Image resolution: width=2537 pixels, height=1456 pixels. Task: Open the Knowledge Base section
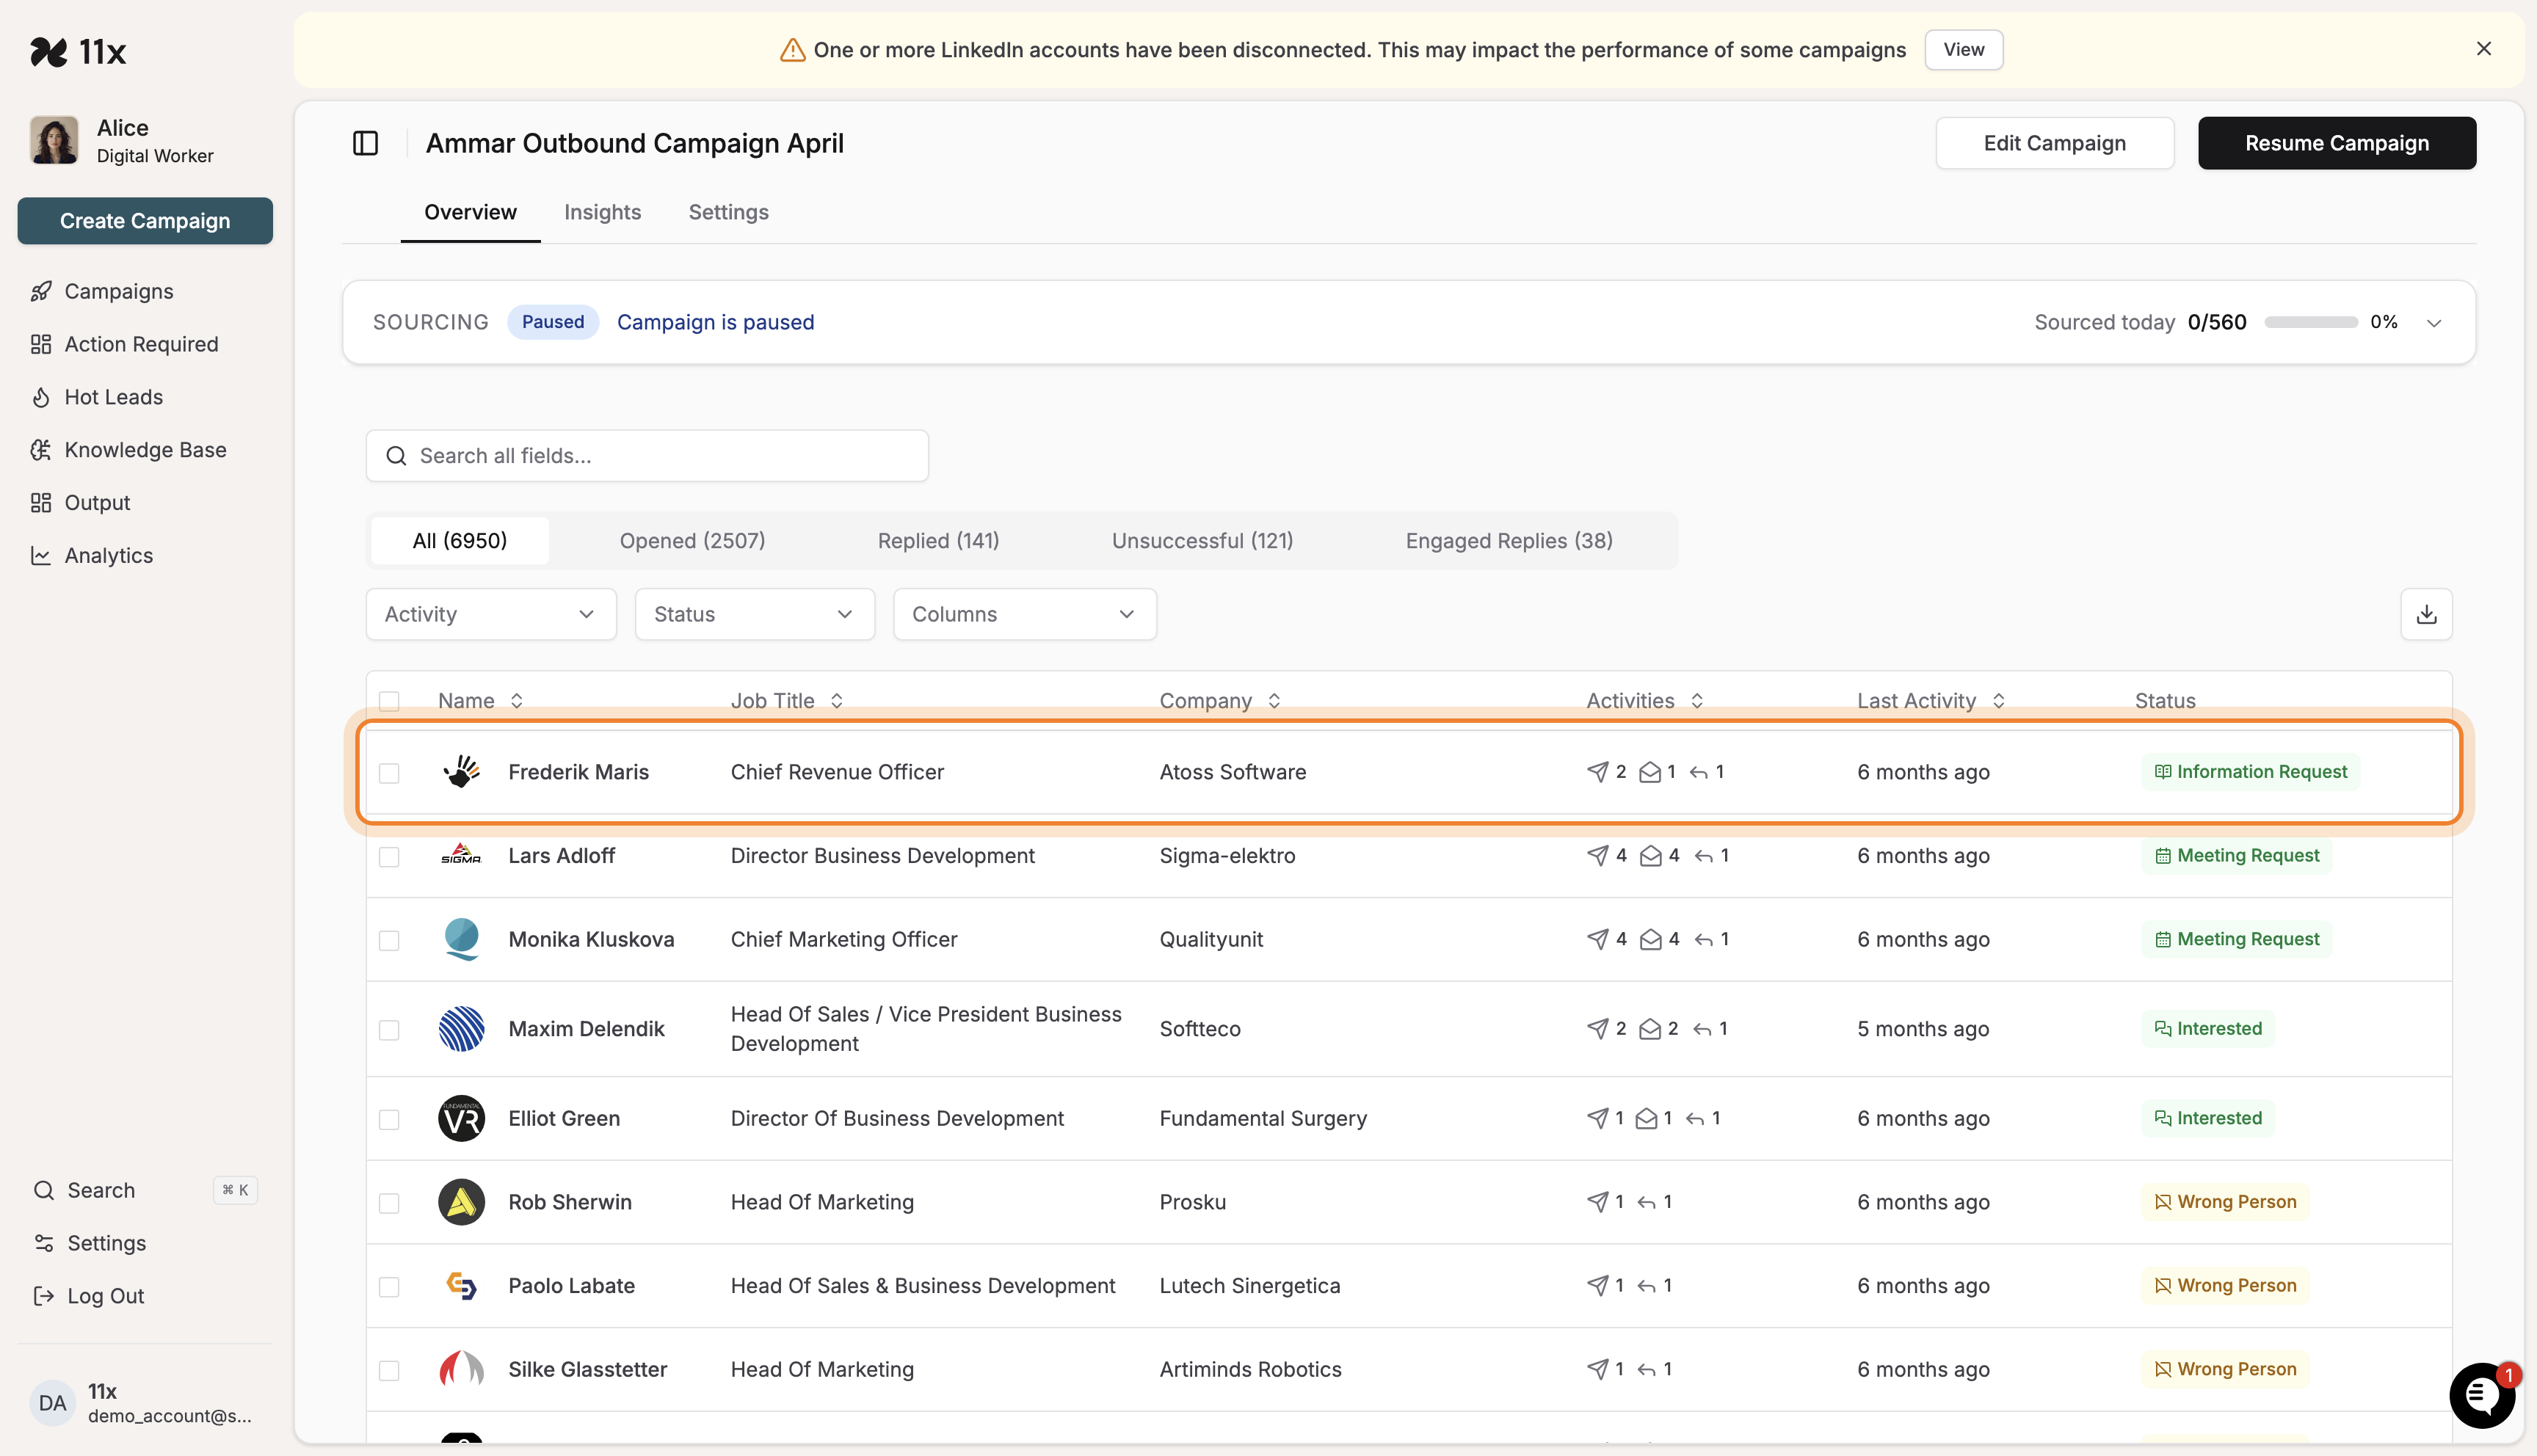pos(145,449)
